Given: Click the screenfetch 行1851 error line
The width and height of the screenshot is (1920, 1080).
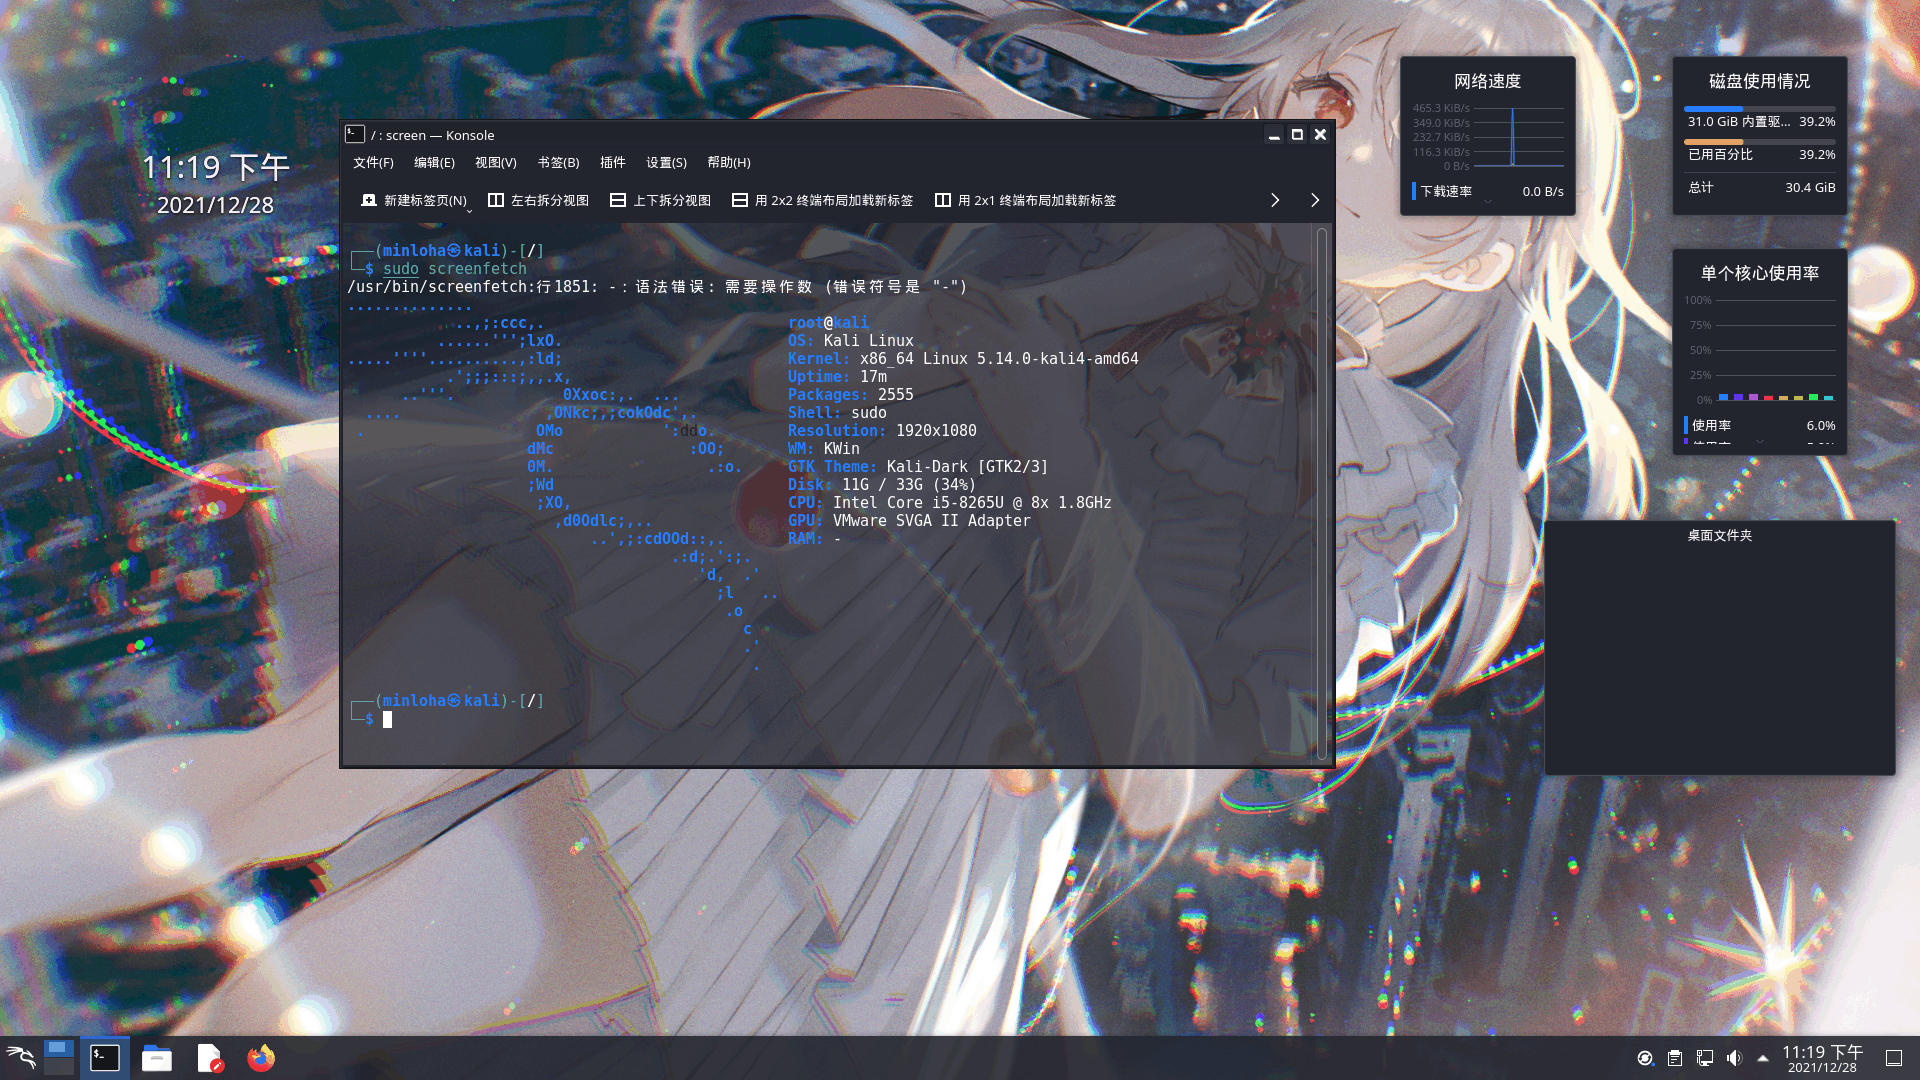Looking at the screenshot, I should 657,286.
